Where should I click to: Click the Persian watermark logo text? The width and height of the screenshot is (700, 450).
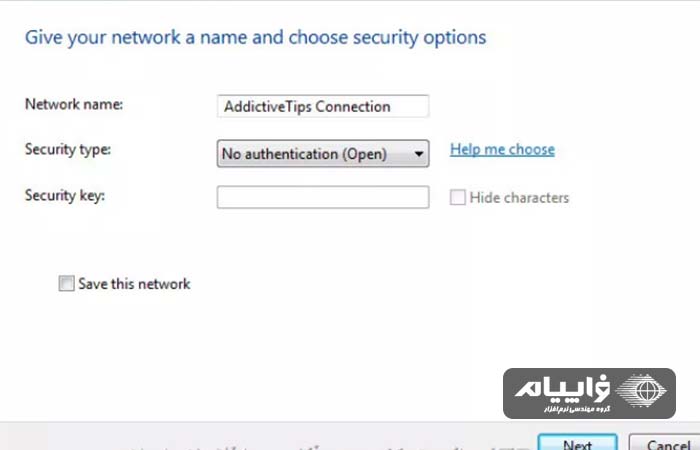[562, 388]
